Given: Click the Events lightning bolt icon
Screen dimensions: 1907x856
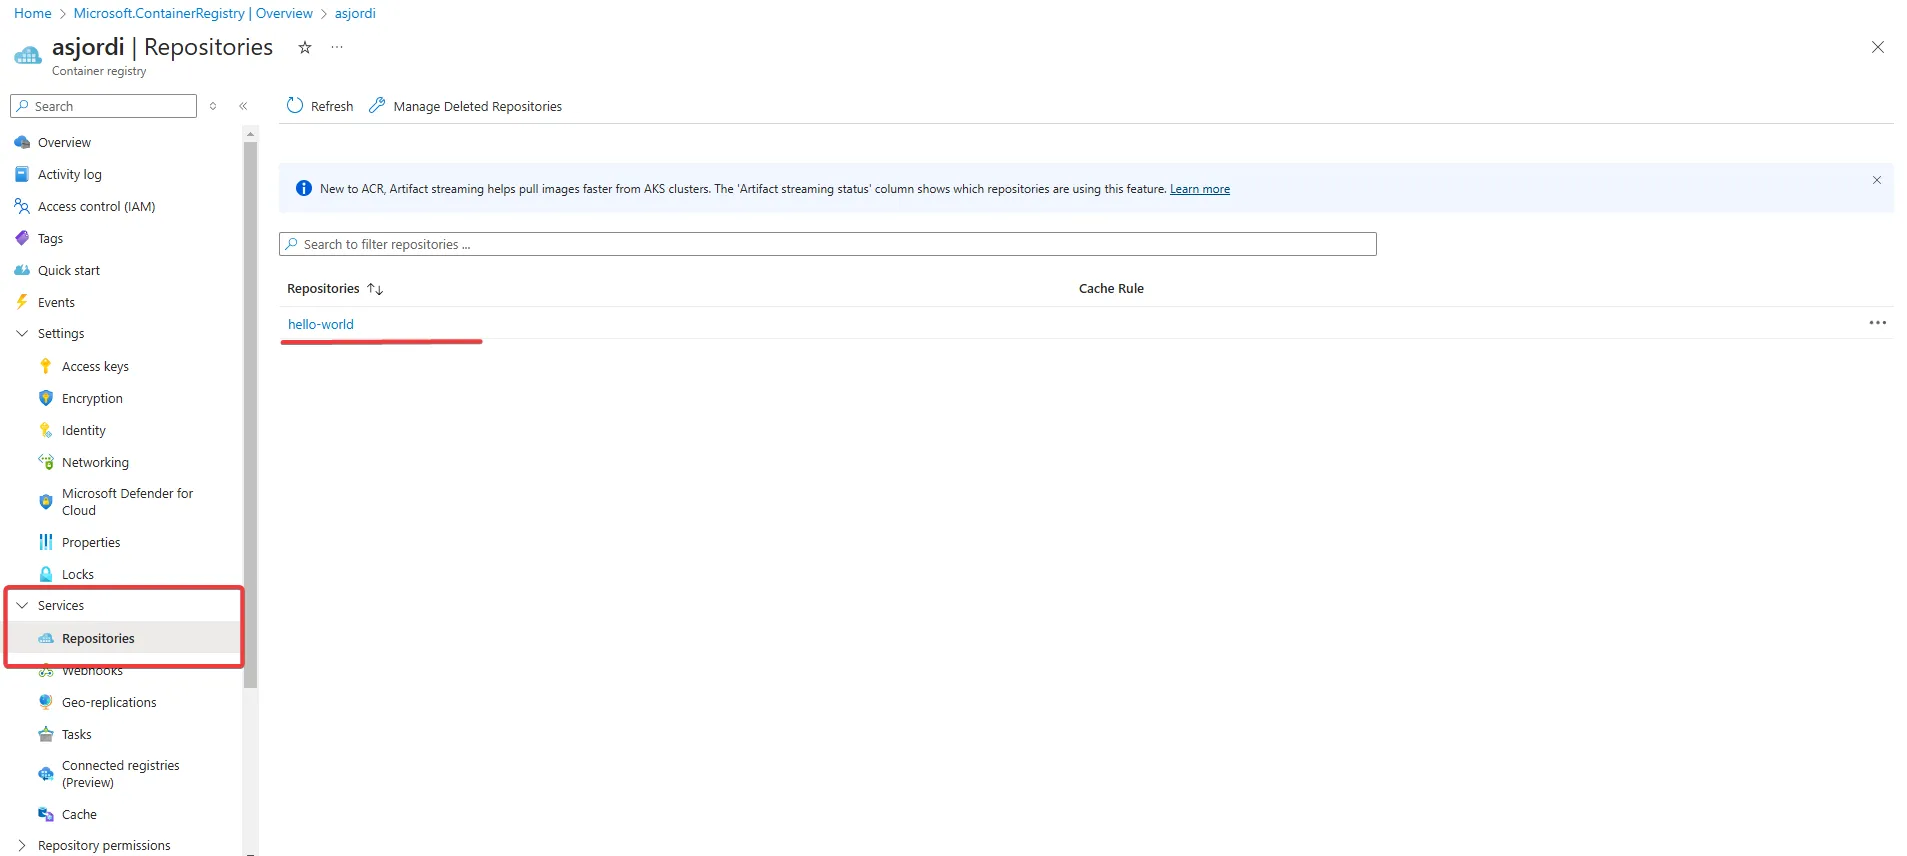Looking at the screenshot, I should pyautogui.click(x=22, y=302).
